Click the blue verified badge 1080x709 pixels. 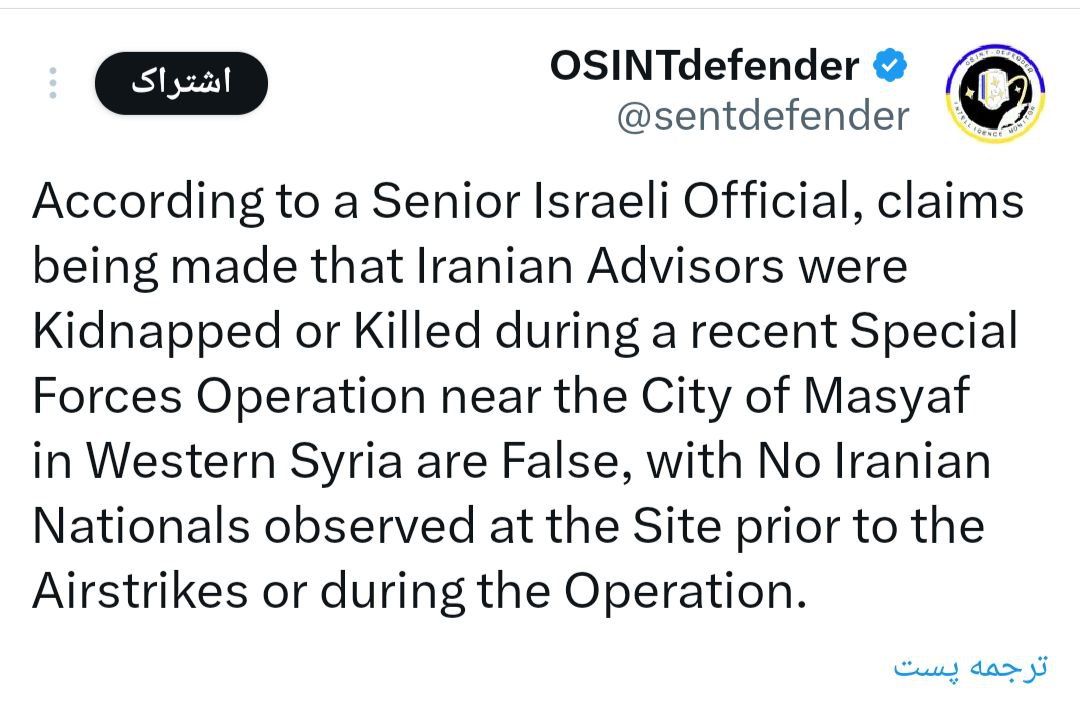click(890, 66)
